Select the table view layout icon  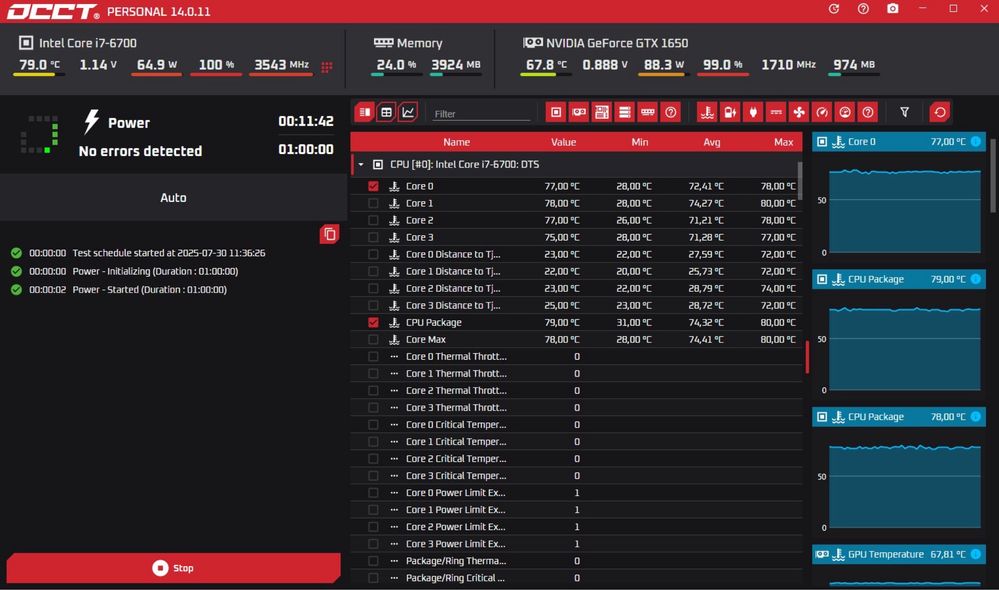[386, 112]
